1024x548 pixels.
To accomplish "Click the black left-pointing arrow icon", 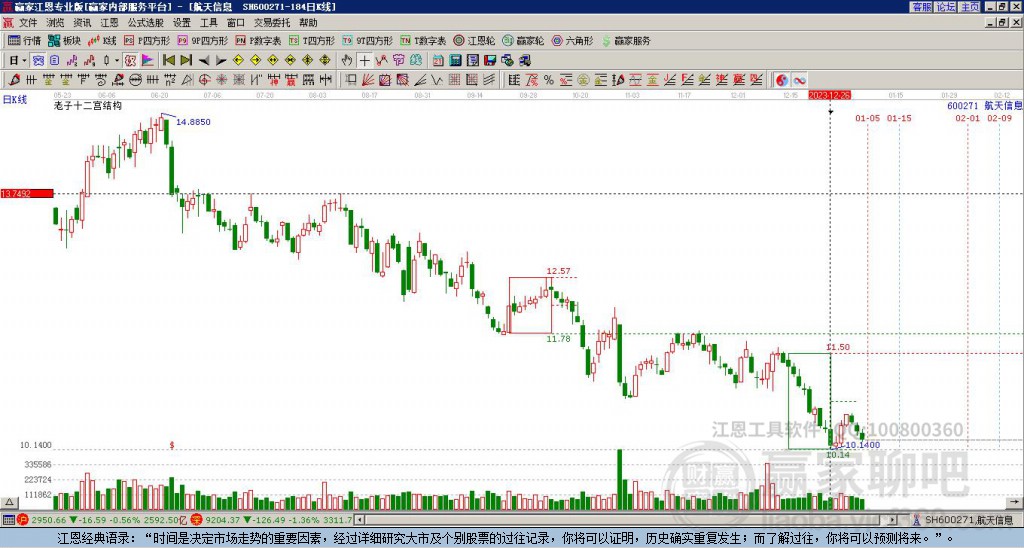I will coord(204,61).
